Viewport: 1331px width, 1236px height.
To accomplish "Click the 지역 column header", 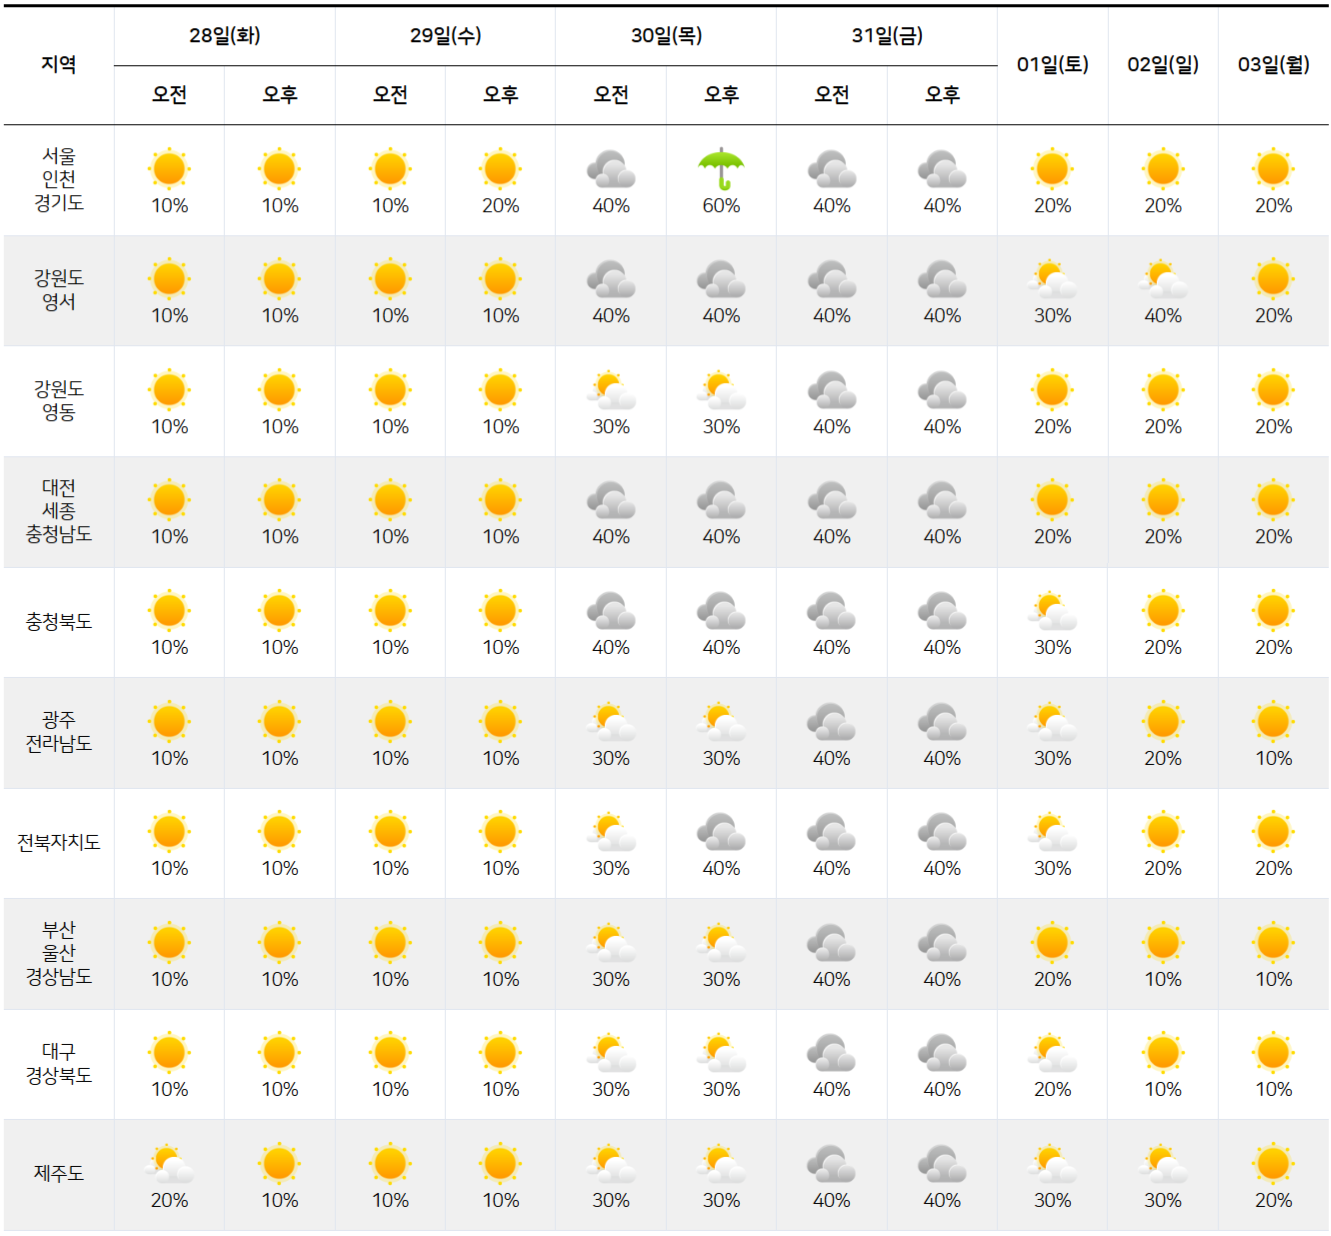I will tap(59, 65).
